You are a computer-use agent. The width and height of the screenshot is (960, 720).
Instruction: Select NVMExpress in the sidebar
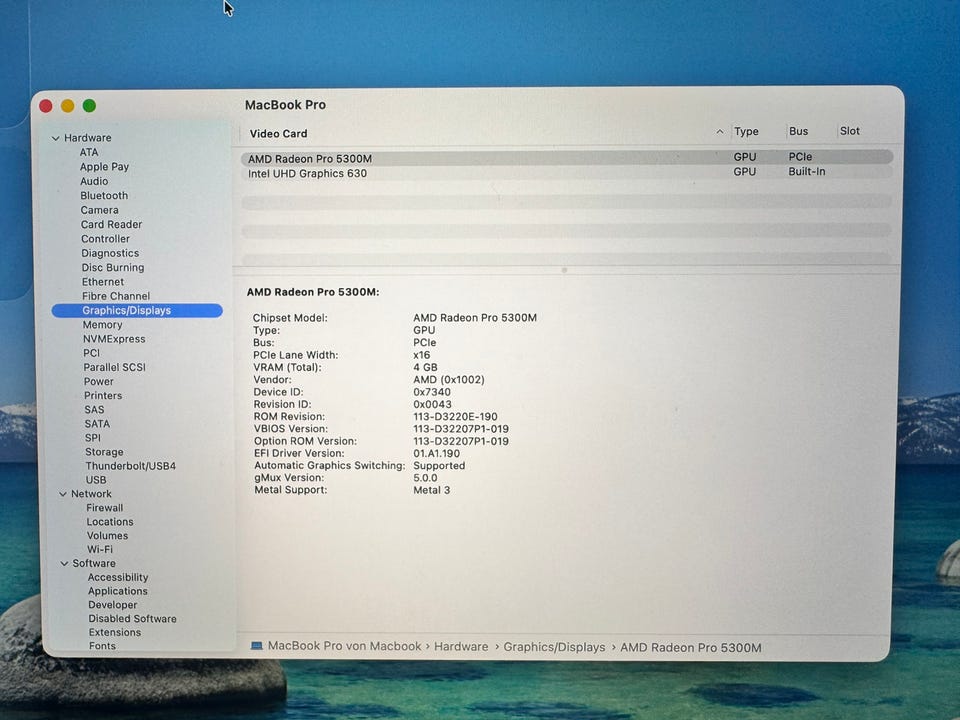[114, 339]
